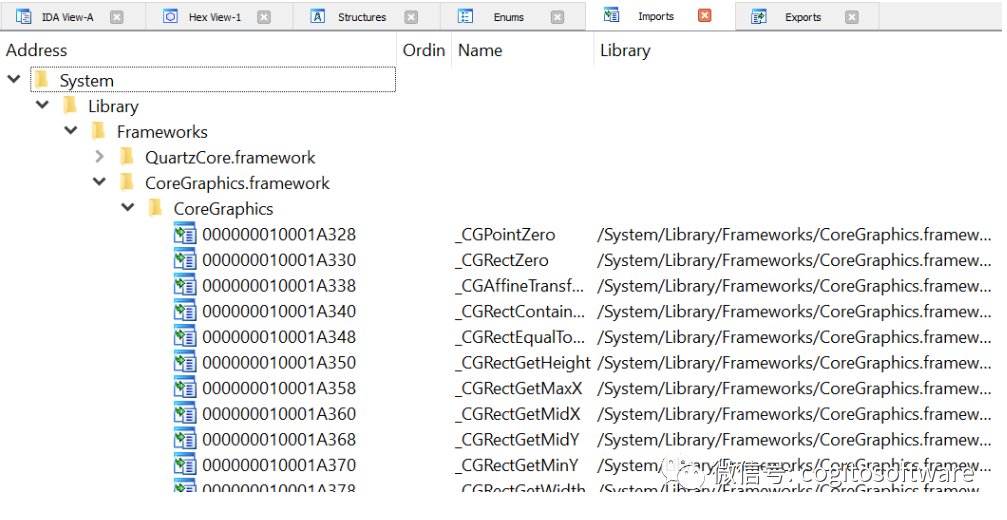Select the _CGRectZero import name
Screen dimensions: 1007x520
point(502,261)
